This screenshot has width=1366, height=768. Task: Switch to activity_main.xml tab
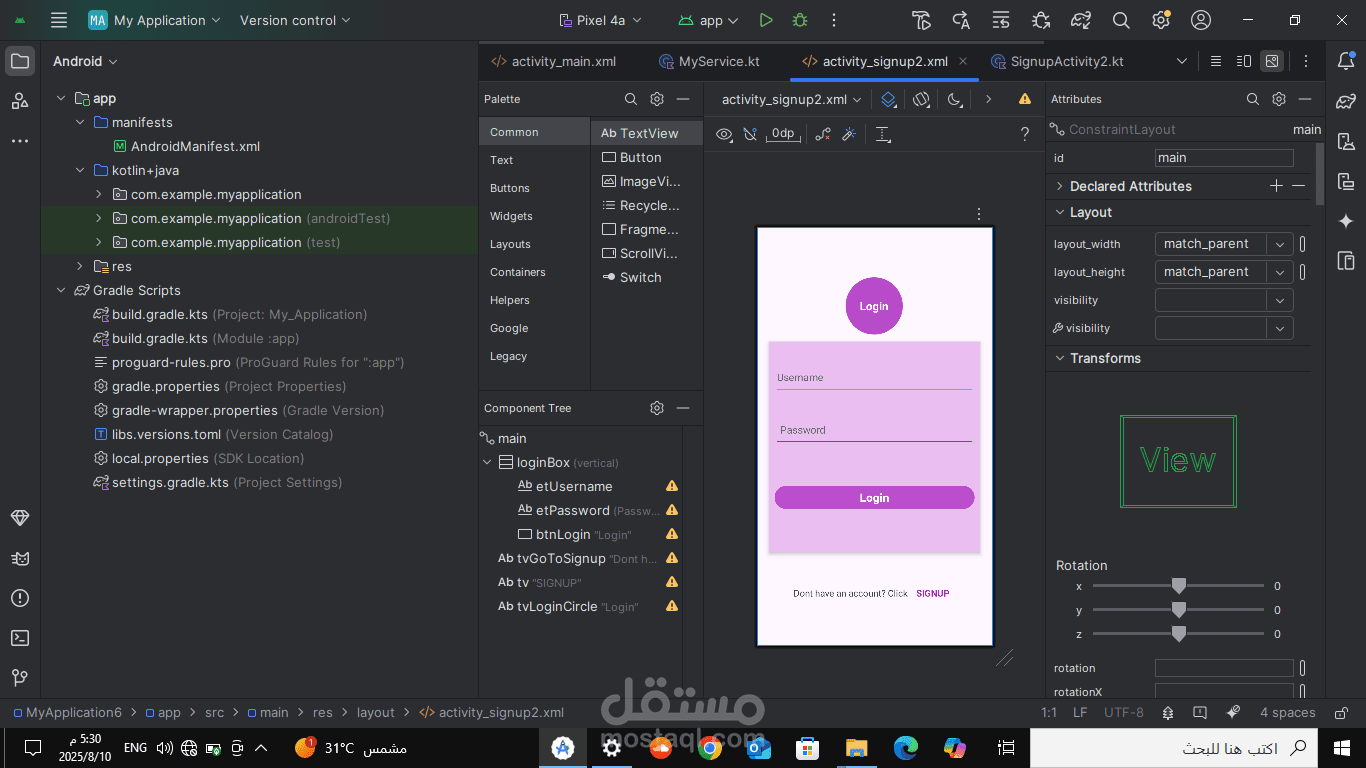tap(553, 61)
